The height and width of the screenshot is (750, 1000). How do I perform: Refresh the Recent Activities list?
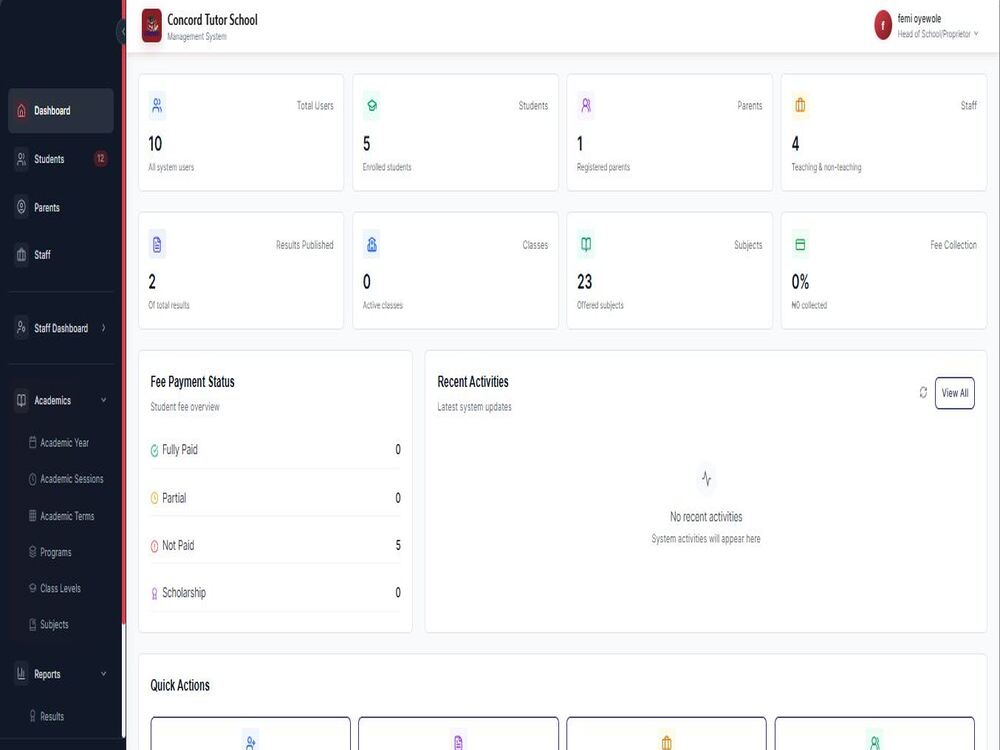point(923,392)
